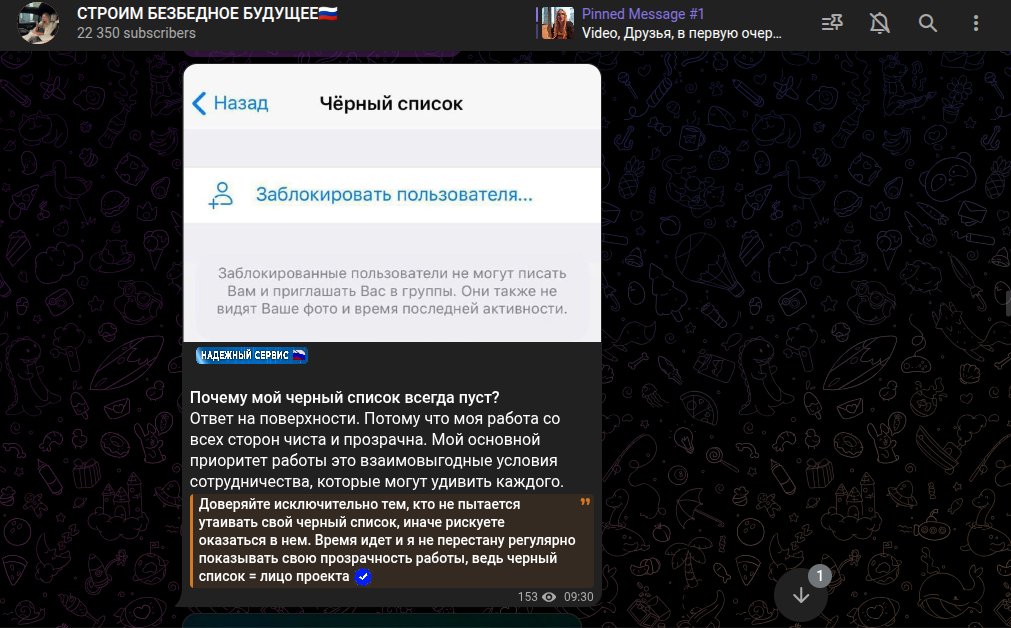Click the scroll-to-bottom arrow button

[x=800, y=595]
